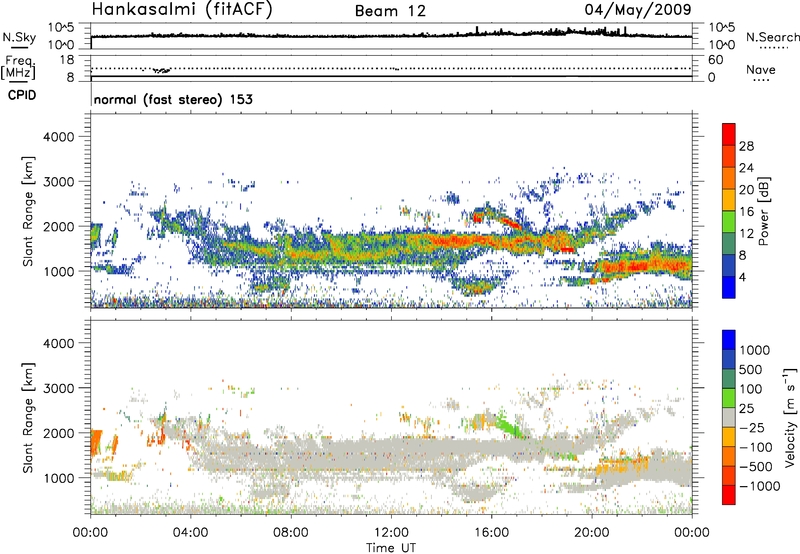Click the -500 value on the velocity colorbar
Screen dimensions: 800x554
tap(756, 467)
